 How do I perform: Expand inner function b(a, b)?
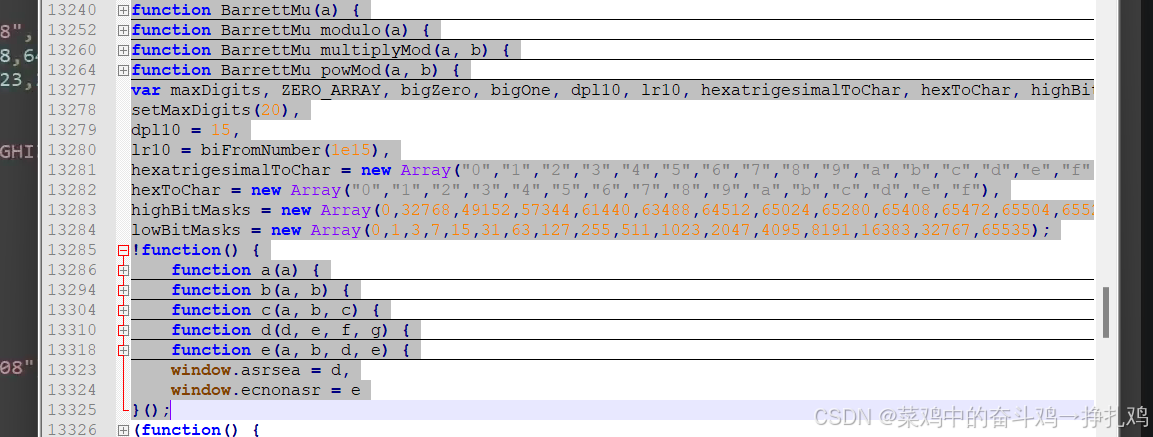124,290
